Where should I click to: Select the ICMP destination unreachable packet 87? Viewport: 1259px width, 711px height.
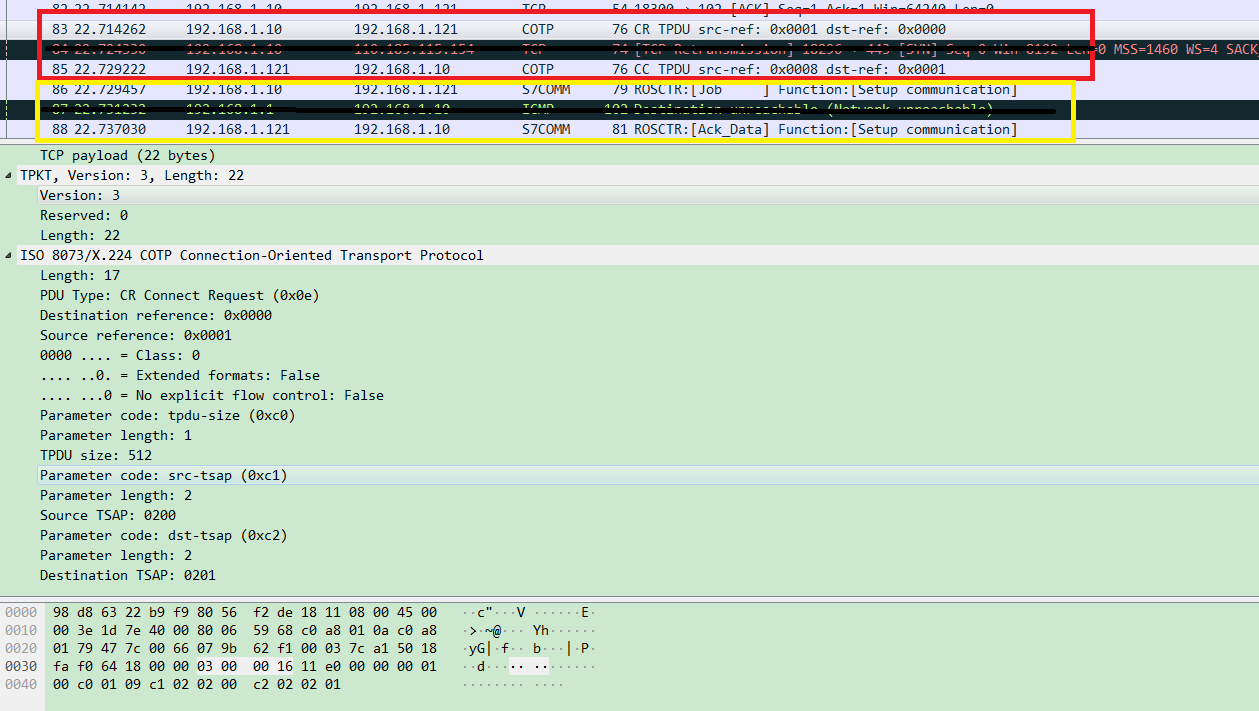pos(300,109)
